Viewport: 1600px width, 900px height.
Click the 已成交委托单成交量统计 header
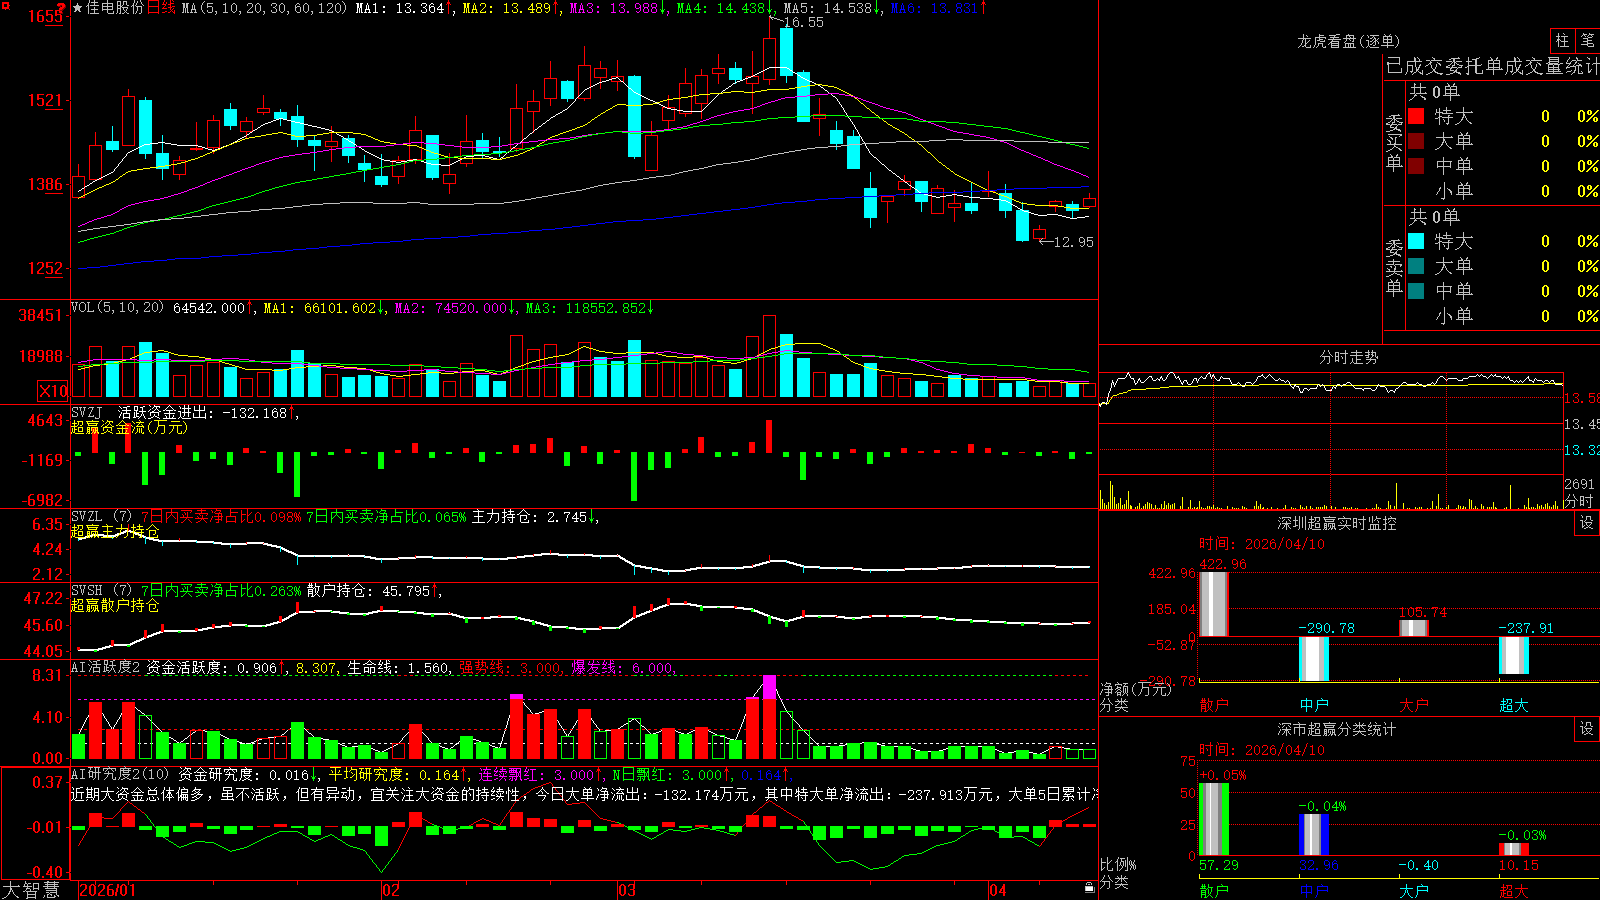1492,66
